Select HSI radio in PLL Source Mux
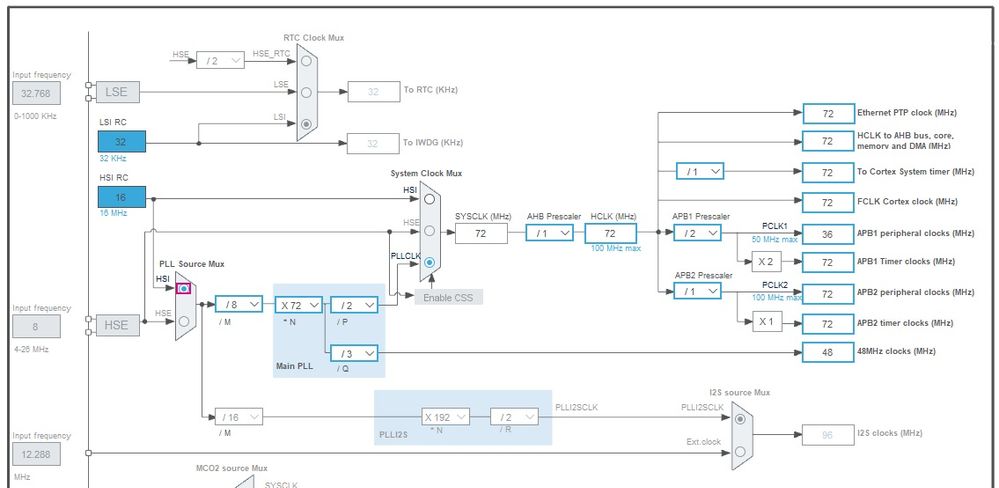This screenshot has width=999, height=488. 183,289
